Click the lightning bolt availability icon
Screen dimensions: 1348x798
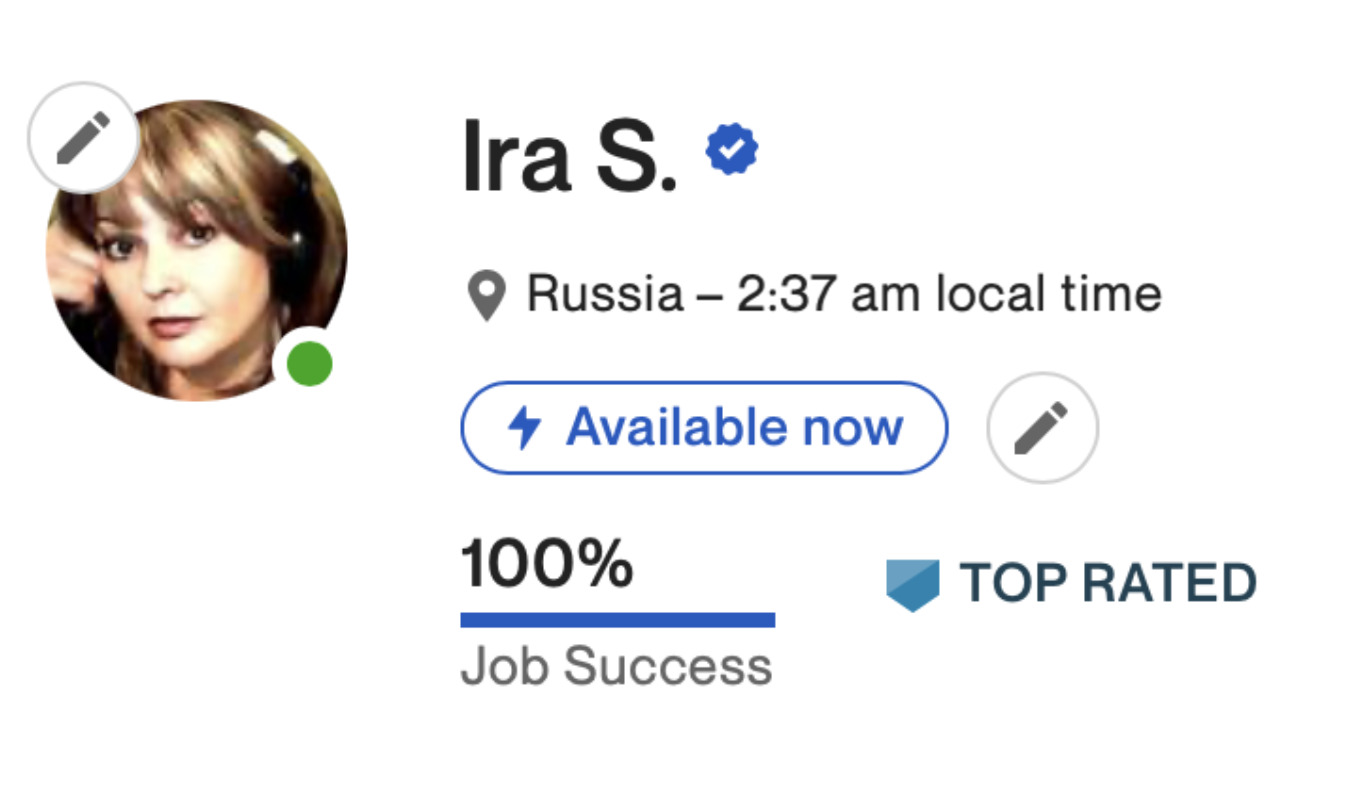pos(525,428)
